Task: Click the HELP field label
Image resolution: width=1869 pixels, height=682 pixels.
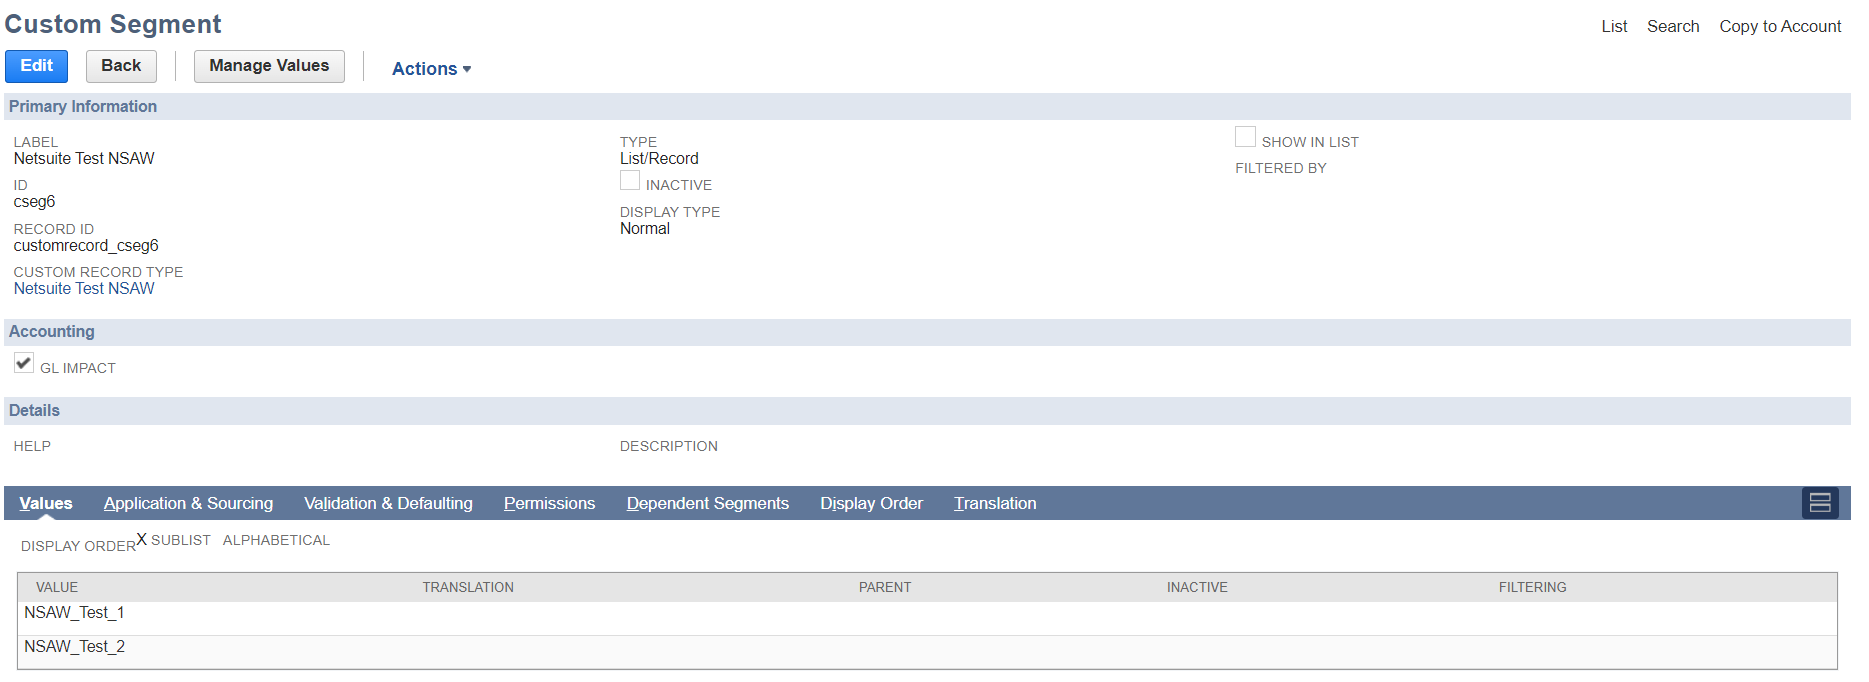Action: click(x=32, y=446)
